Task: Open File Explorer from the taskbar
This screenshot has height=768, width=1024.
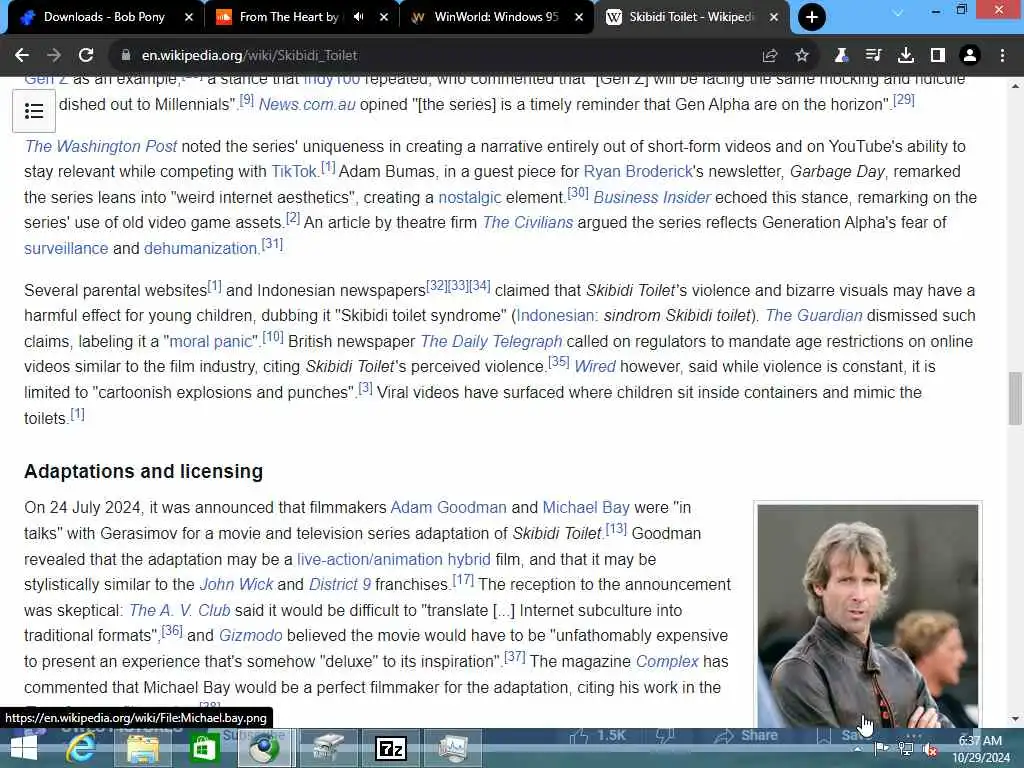Action: pyautogui.click(x=142, y=748)
